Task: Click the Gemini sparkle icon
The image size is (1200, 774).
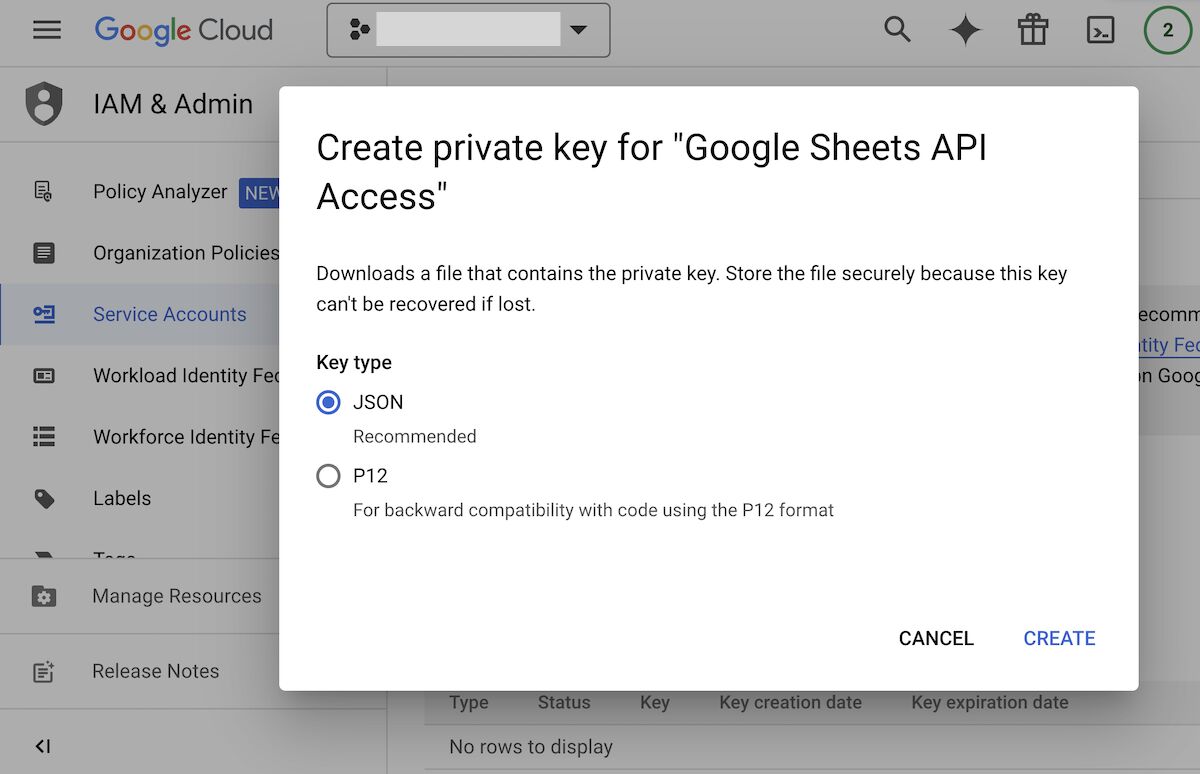Action: point(964,30)
